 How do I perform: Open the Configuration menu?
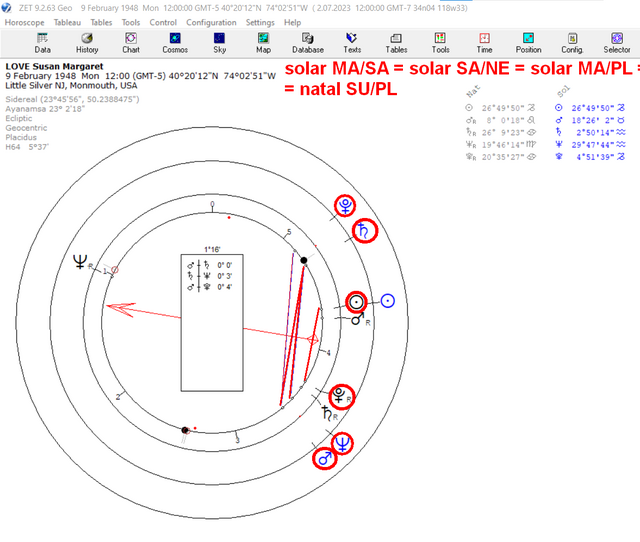point(211,22)
